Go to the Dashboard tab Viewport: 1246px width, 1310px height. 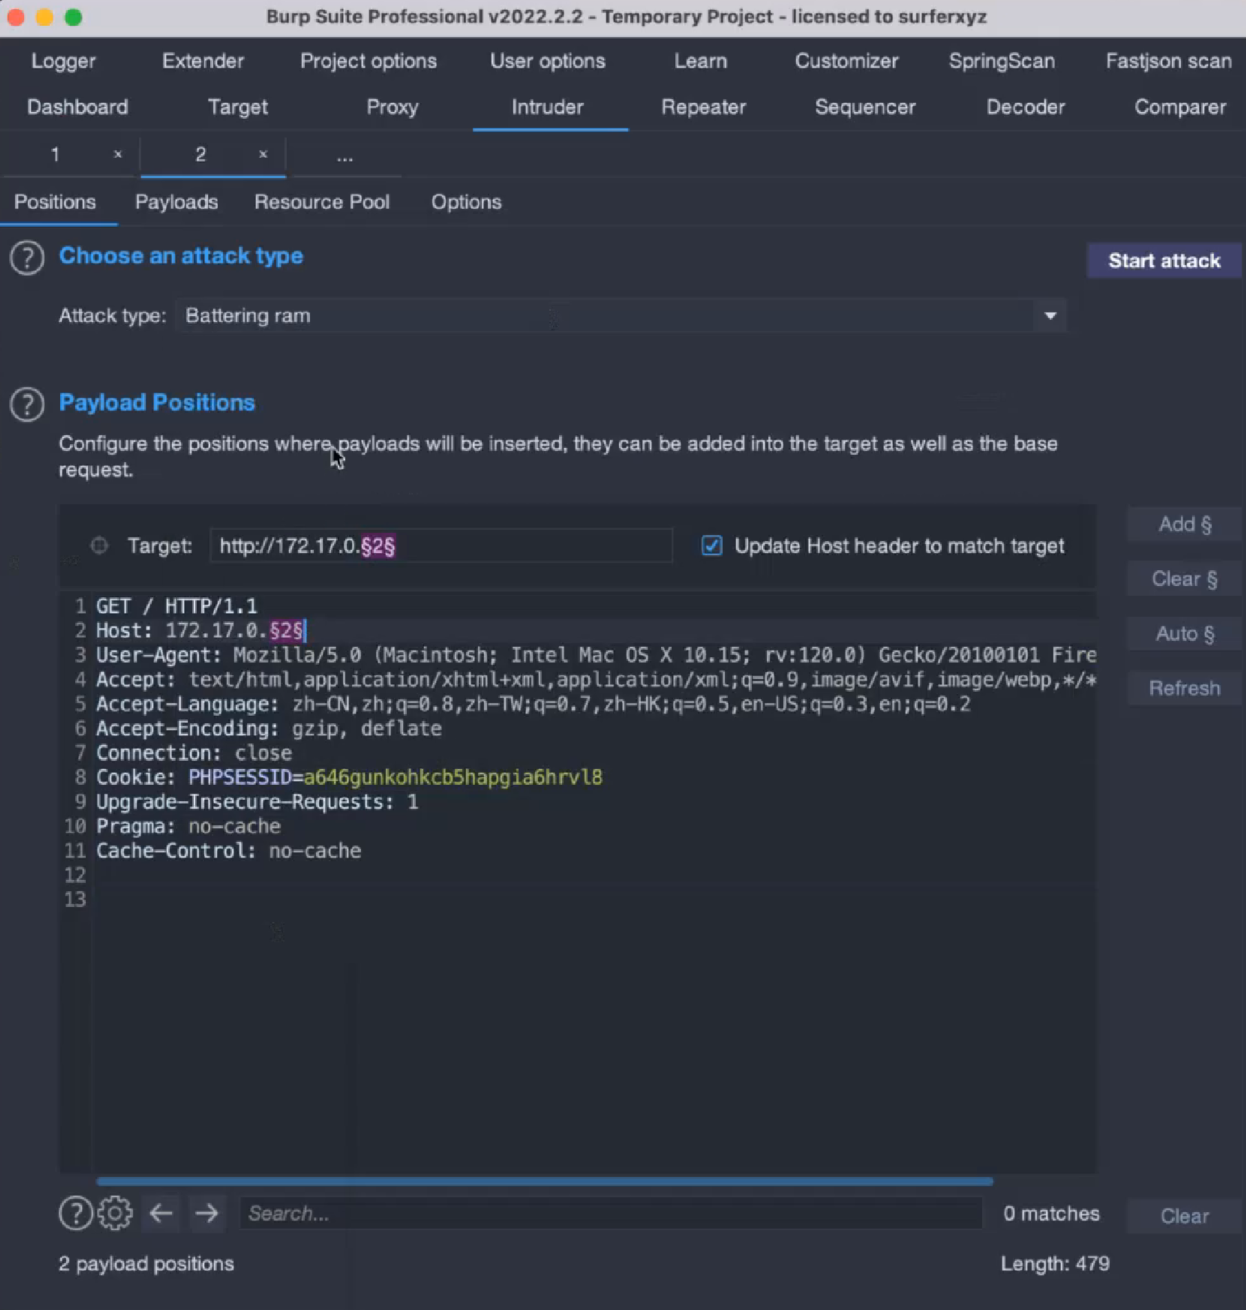pyautogui.click(x=77, y=107)
